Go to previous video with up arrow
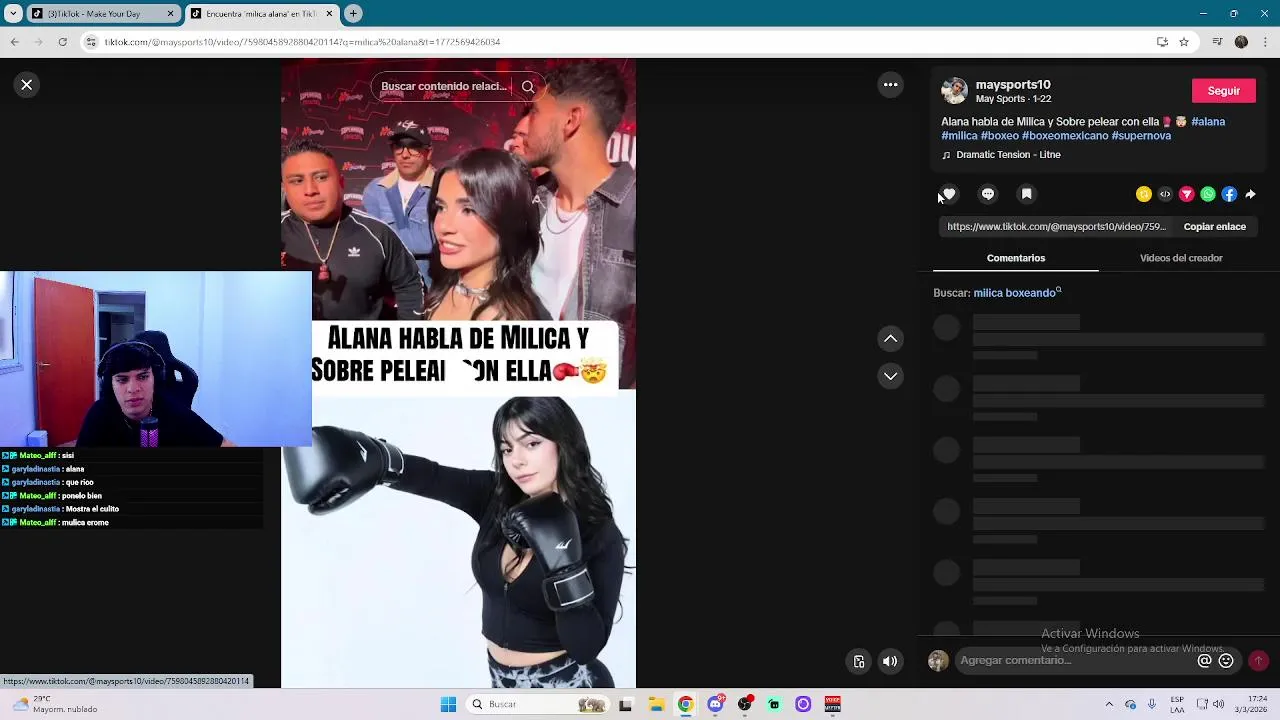The height and width of the screenshot is (720, 1280). click(890, 339)
